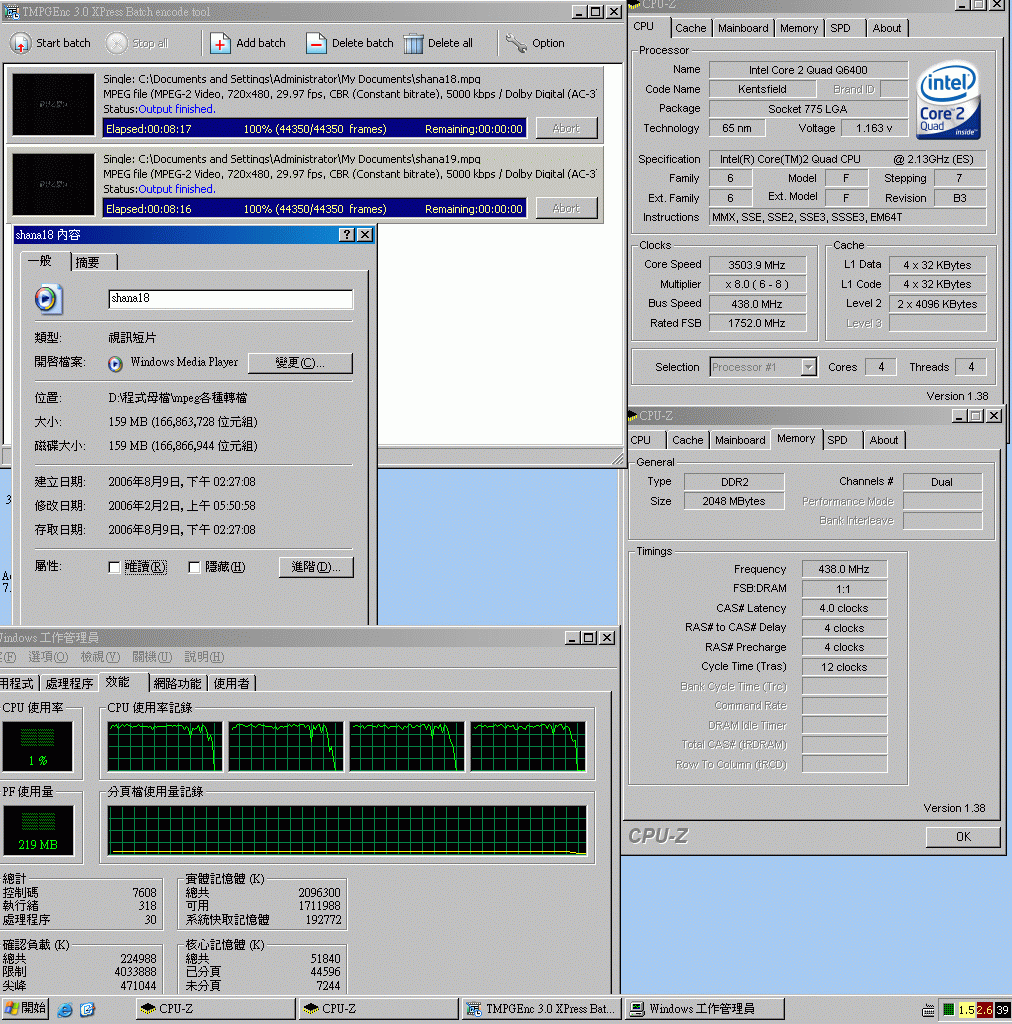Toggle the read-only (唯讀) checkbox

pos(114,568)
